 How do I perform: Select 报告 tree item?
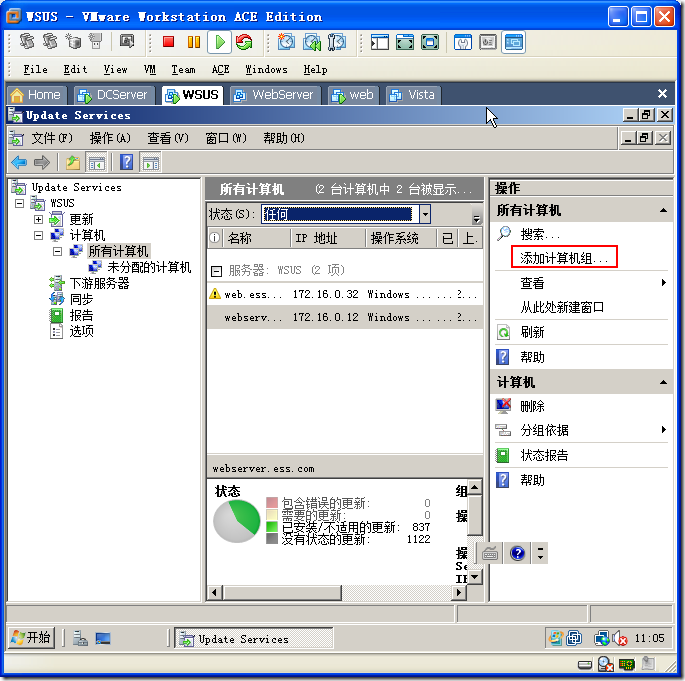pos(81,315)
